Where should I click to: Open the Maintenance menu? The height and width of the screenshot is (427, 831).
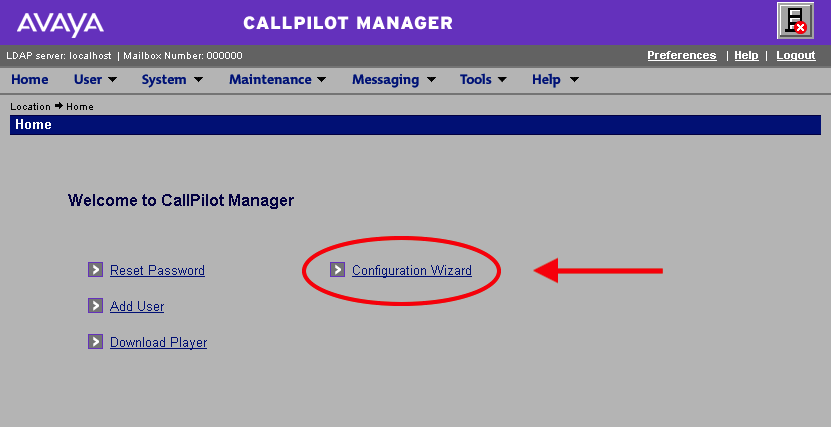(x=270, y=79)
